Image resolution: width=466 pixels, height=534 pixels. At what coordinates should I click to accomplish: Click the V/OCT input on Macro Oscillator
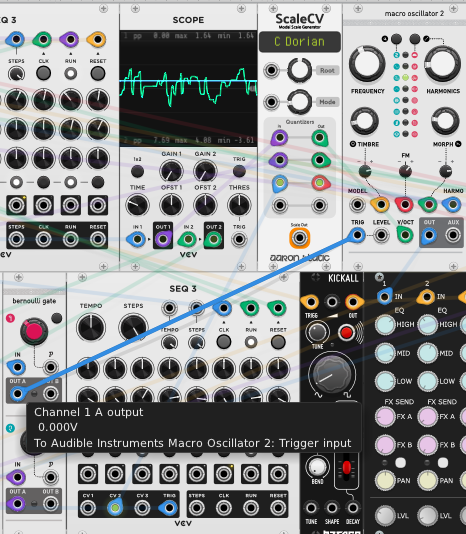(405, 235)
